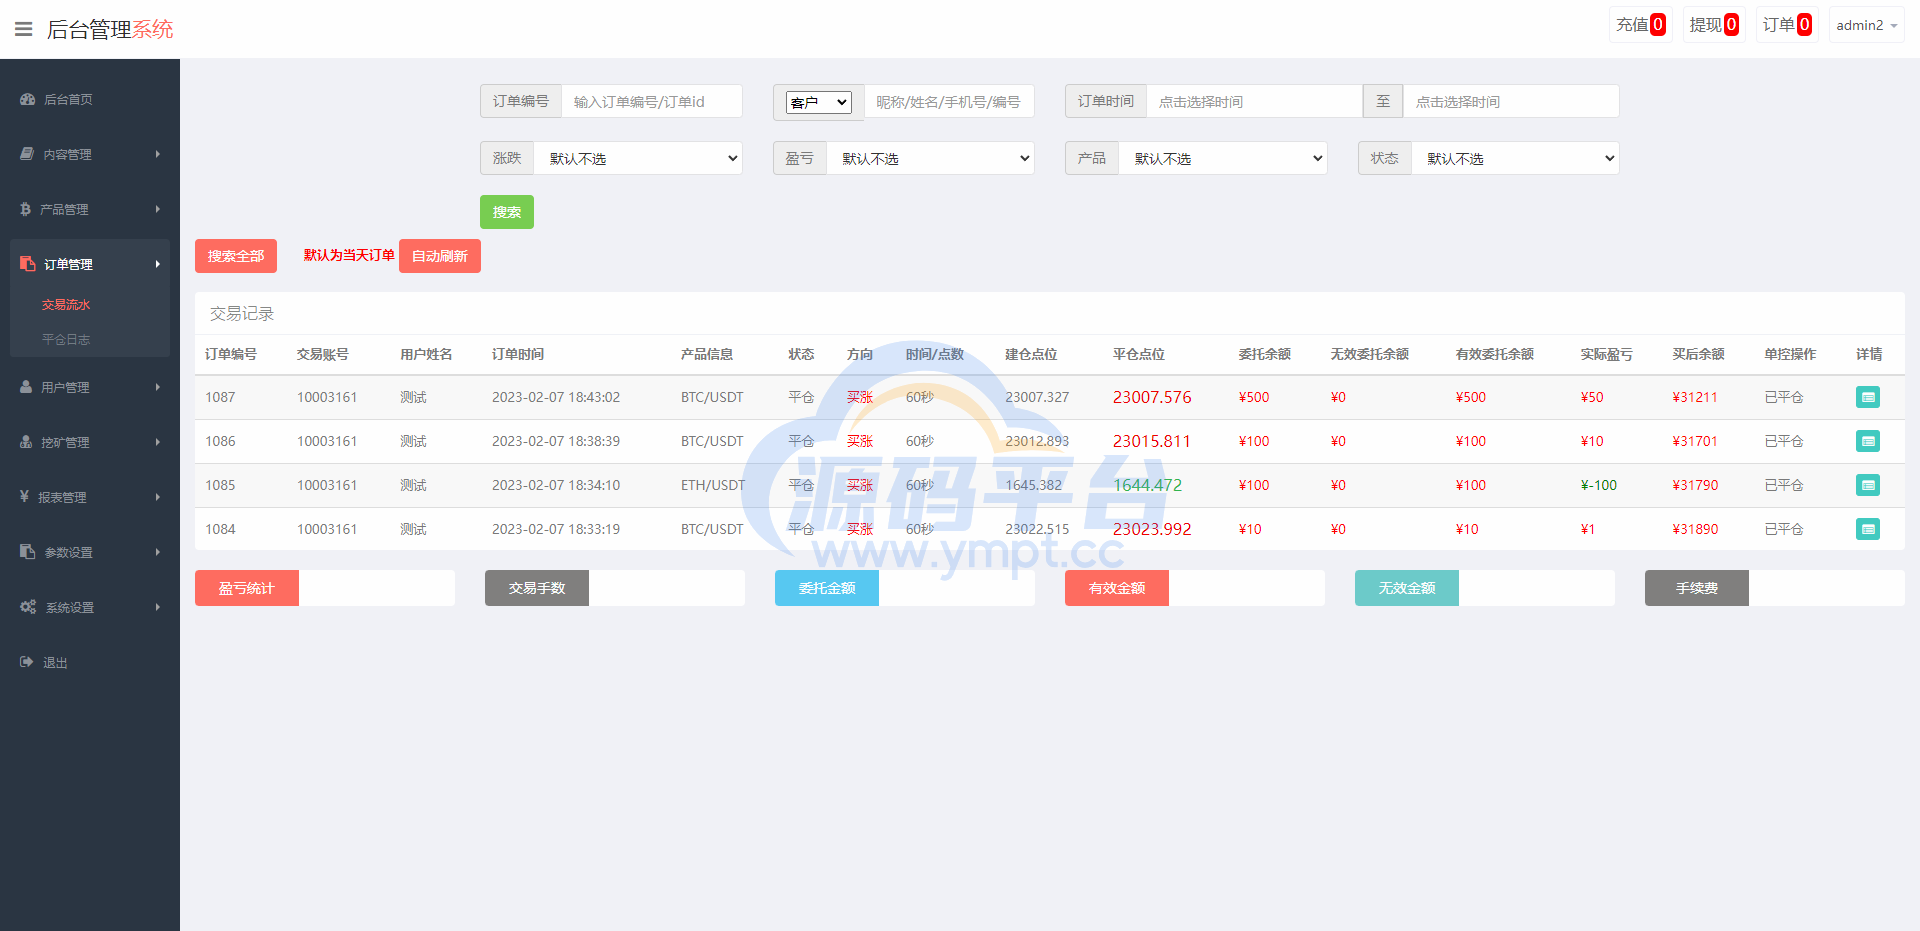Click the 搜索全部 button

tap(236, 256)
